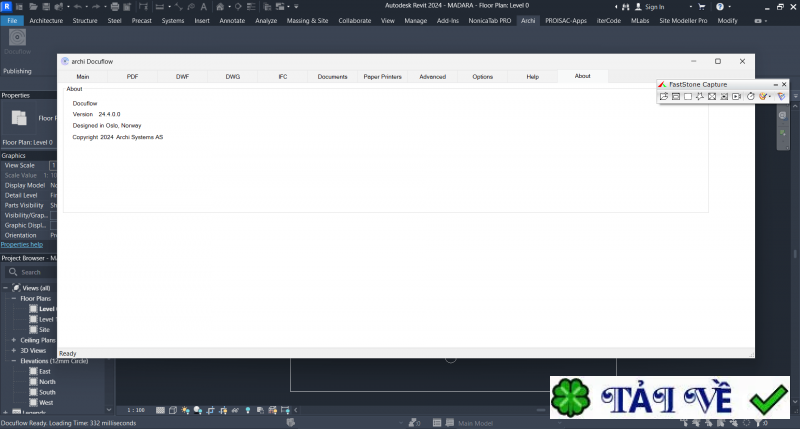Open the view scale 1 : 100 selector

136,410
